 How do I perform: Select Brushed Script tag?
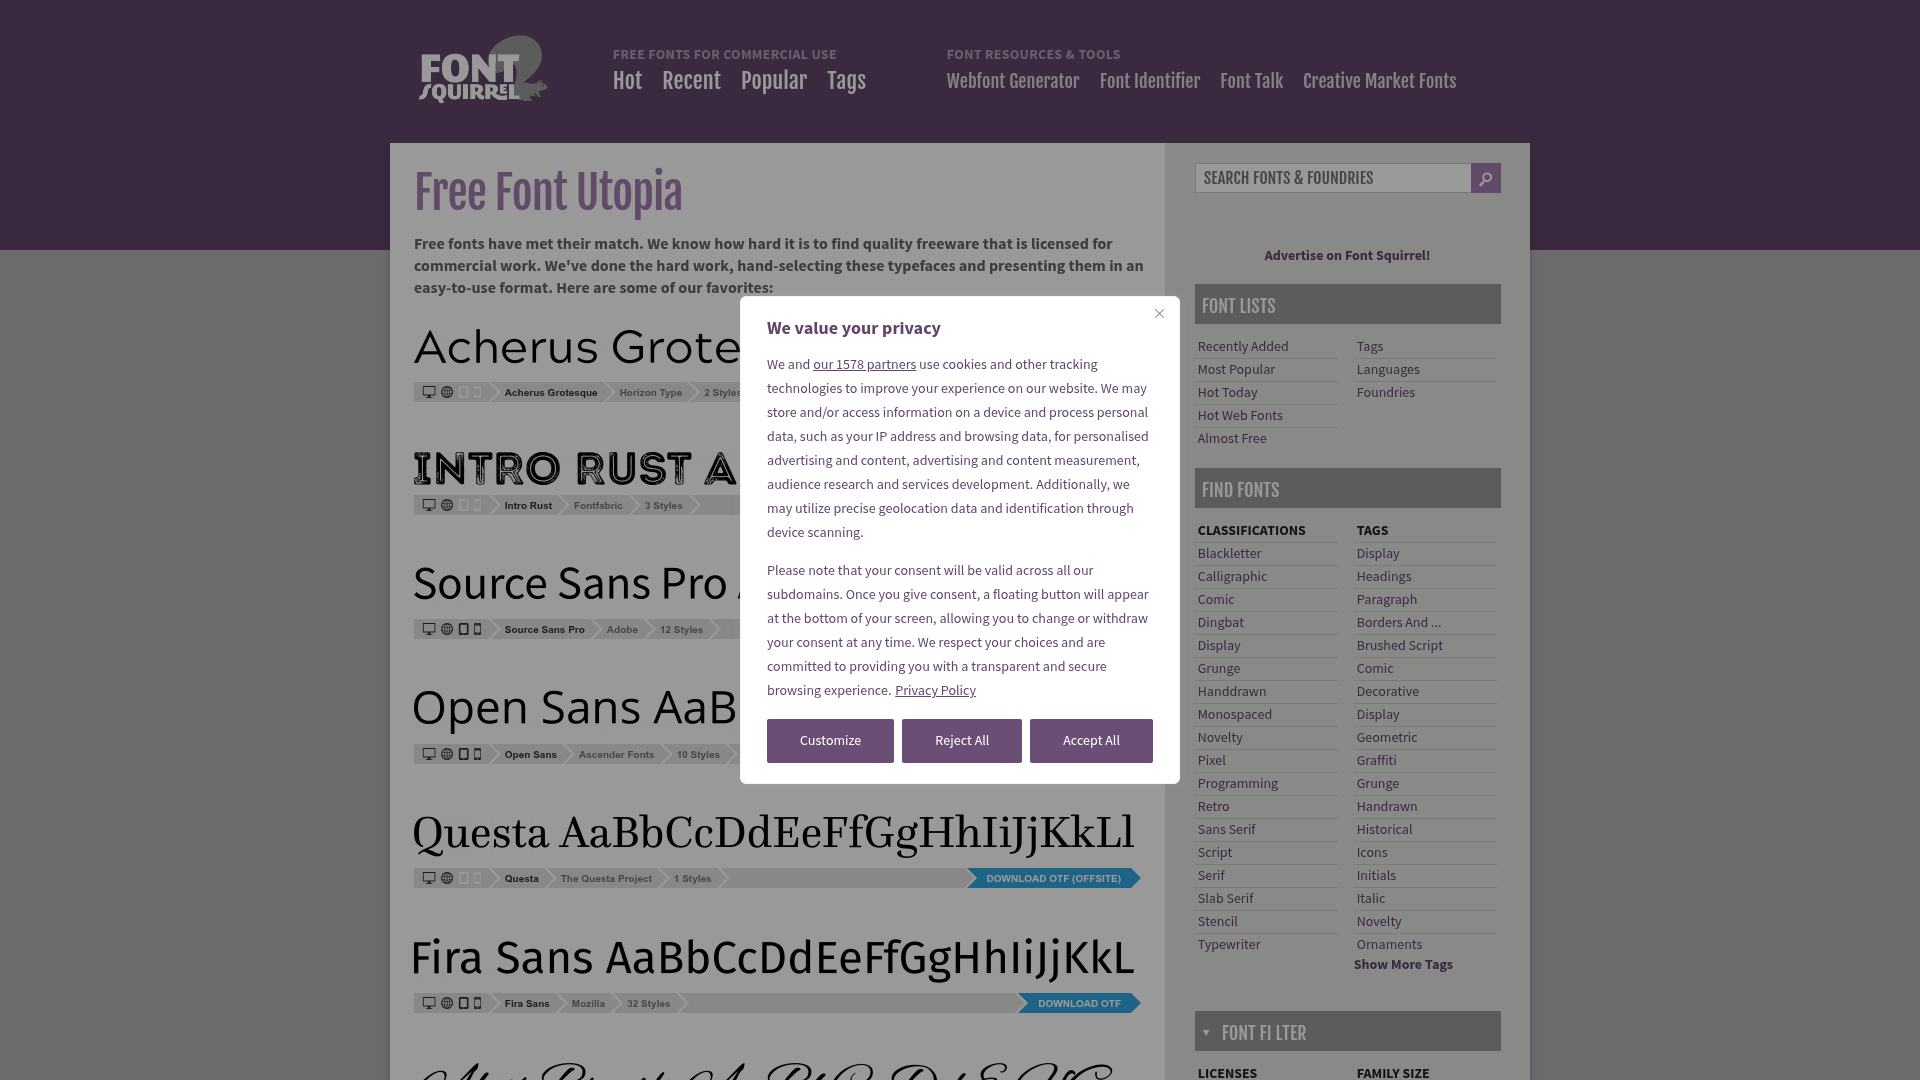[1400, 646]
